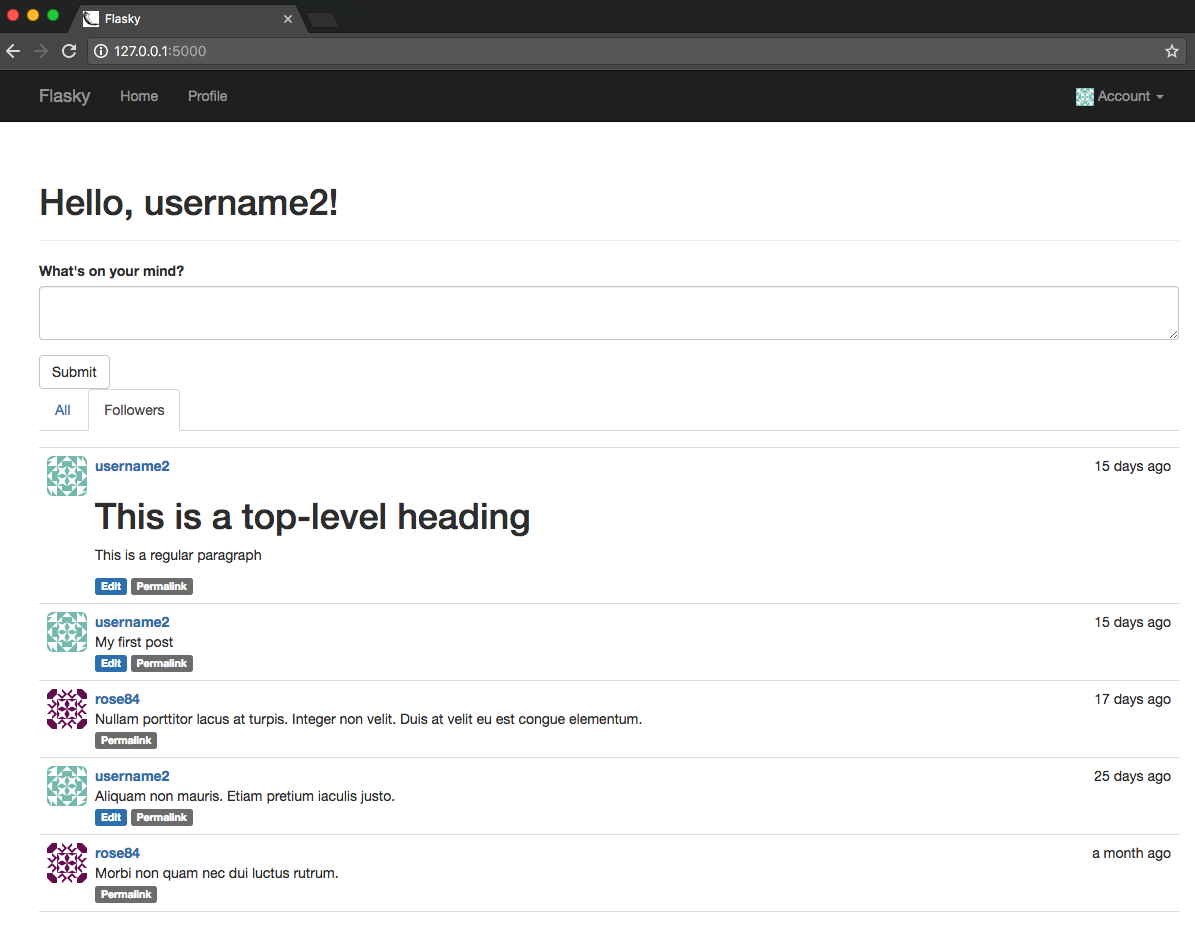The width and height of the screenshot is (1195, 928).
Task: Go to Profile in the navbar
Action: (x=207, y=96)
